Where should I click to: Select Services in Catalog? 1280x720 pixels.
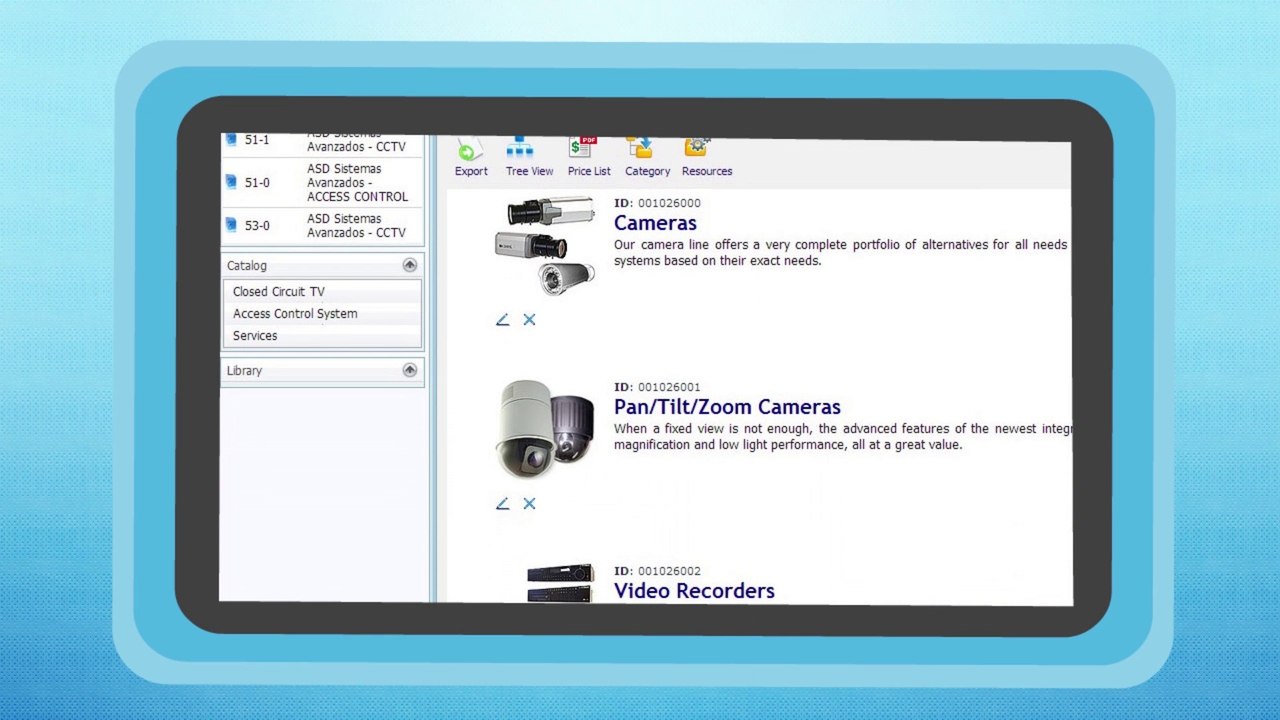point(255,336)
